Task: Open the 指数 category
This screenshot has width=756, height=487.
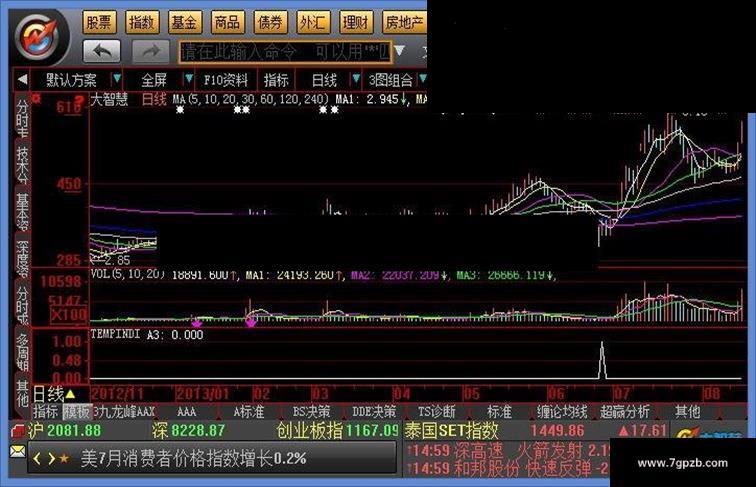Action: [x=142, y=22]
